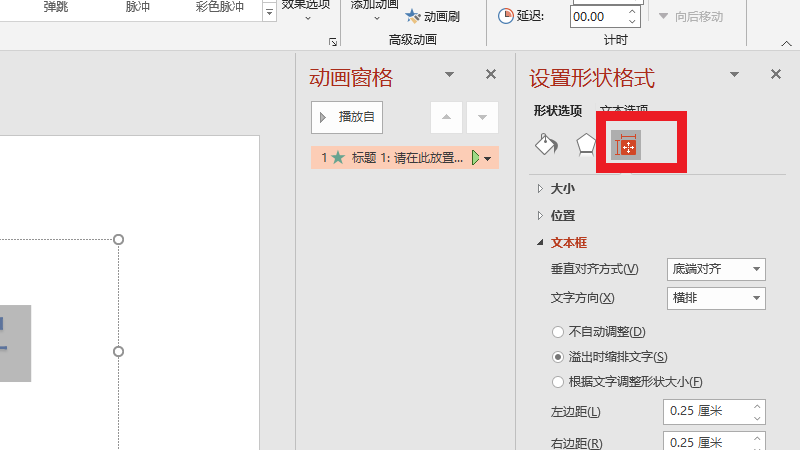This screenshot has height=450, width=800.
Task: Move animation down with the down arrow
Action: (482, 117)
